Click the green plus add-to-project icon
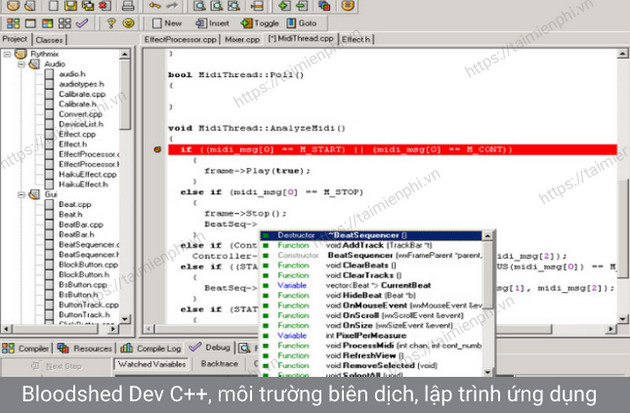Screen dimensions: 630x413 284,5
